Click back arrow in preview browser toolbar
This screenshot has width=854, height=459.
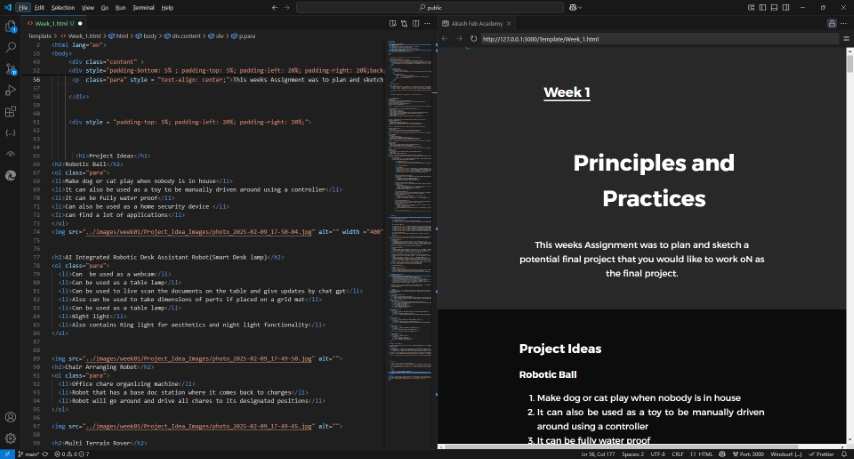tap(444, 39)
